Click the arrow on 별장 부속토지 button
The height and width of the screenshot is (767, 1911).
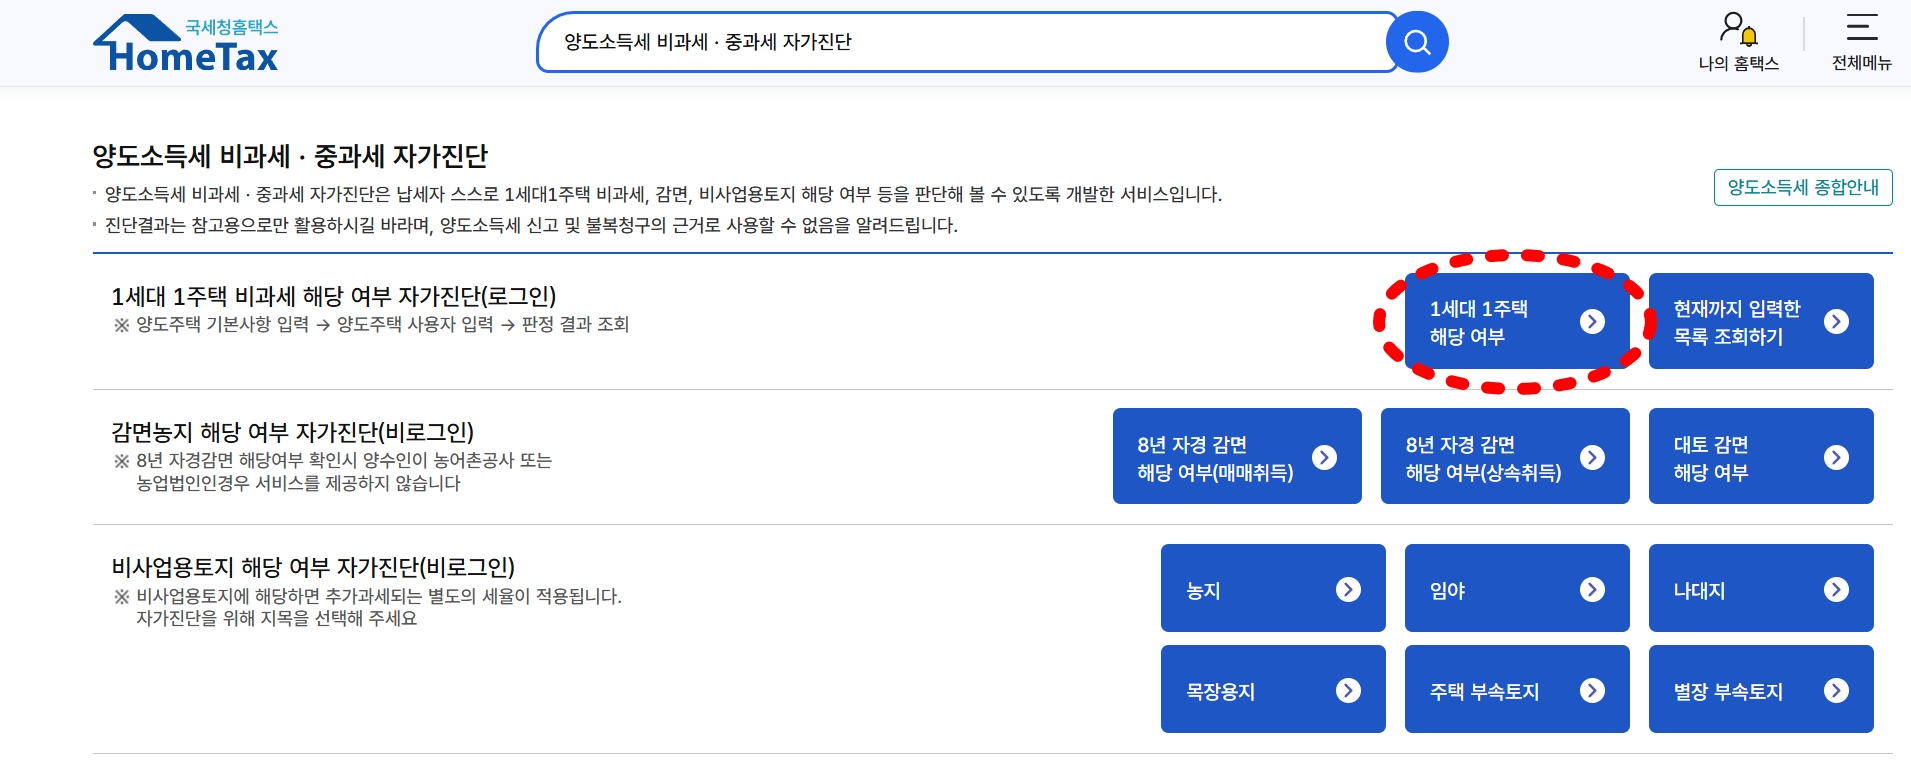point(1836,690)
